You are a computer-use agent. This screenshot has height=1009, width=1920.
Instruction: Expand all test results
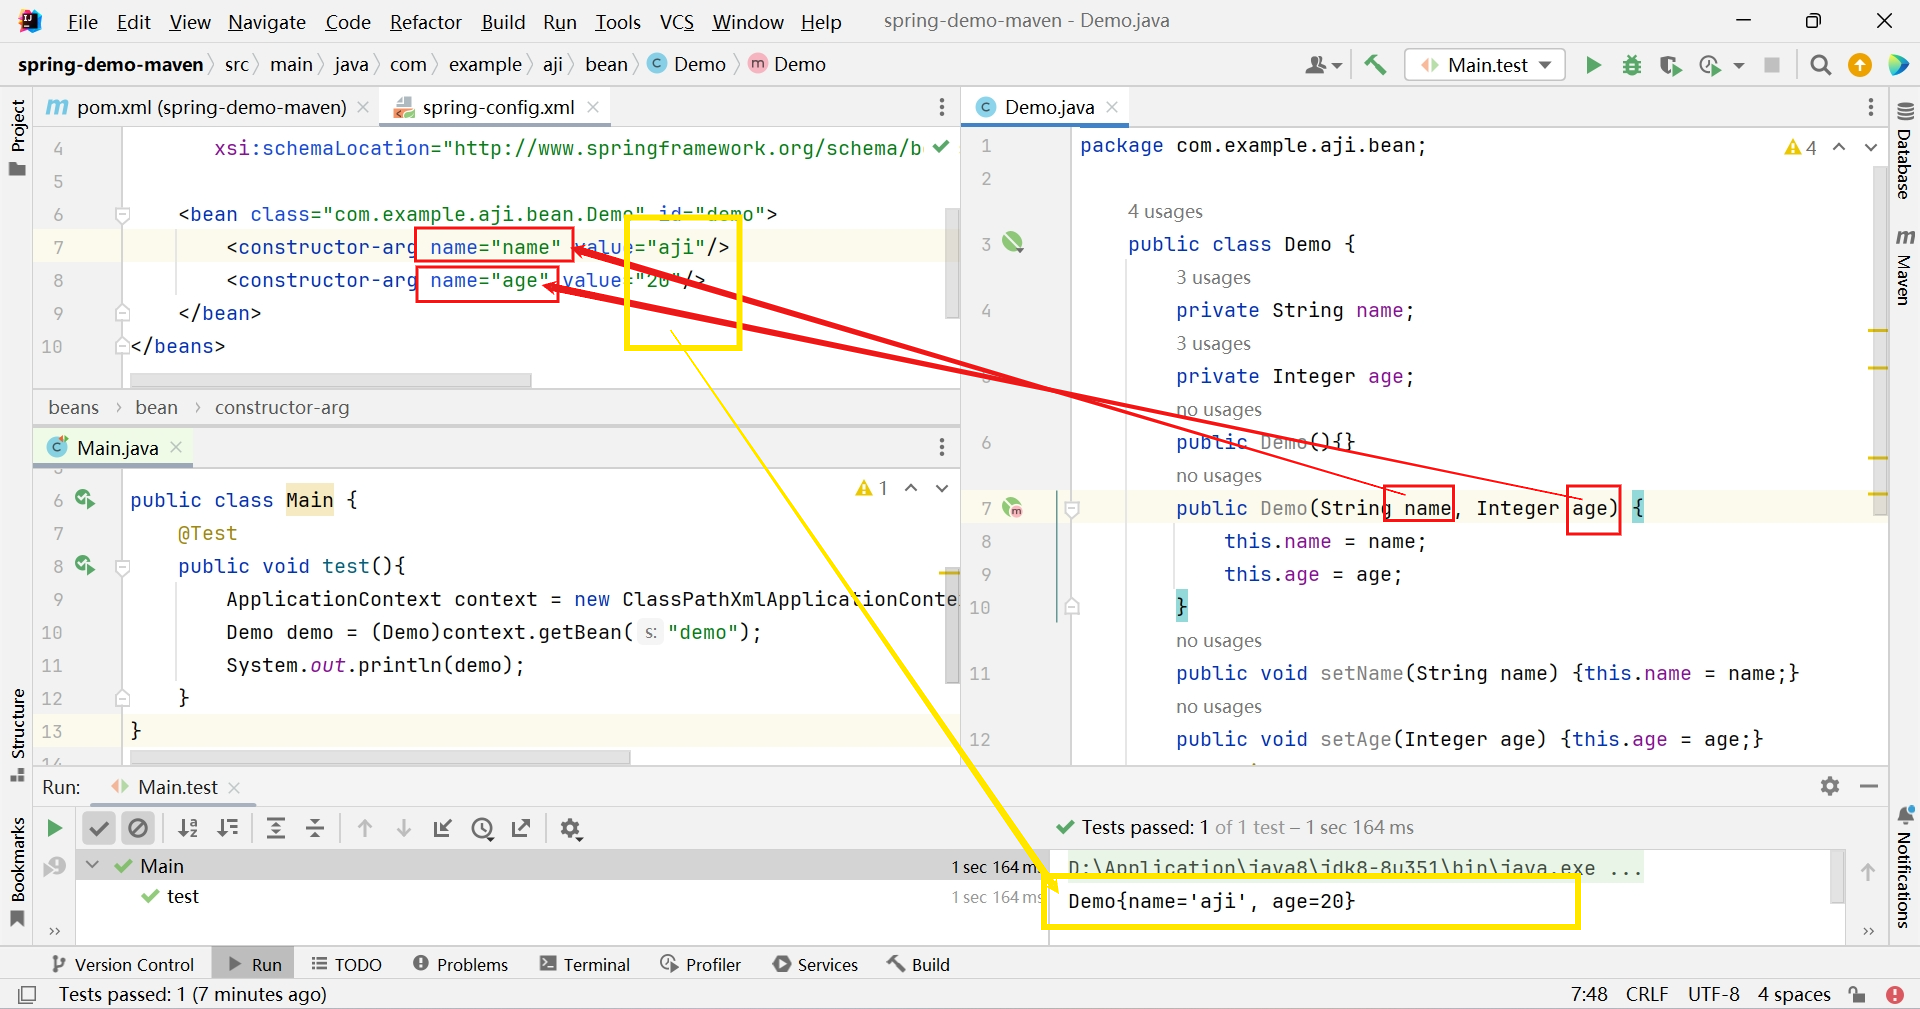click(276, 828)
